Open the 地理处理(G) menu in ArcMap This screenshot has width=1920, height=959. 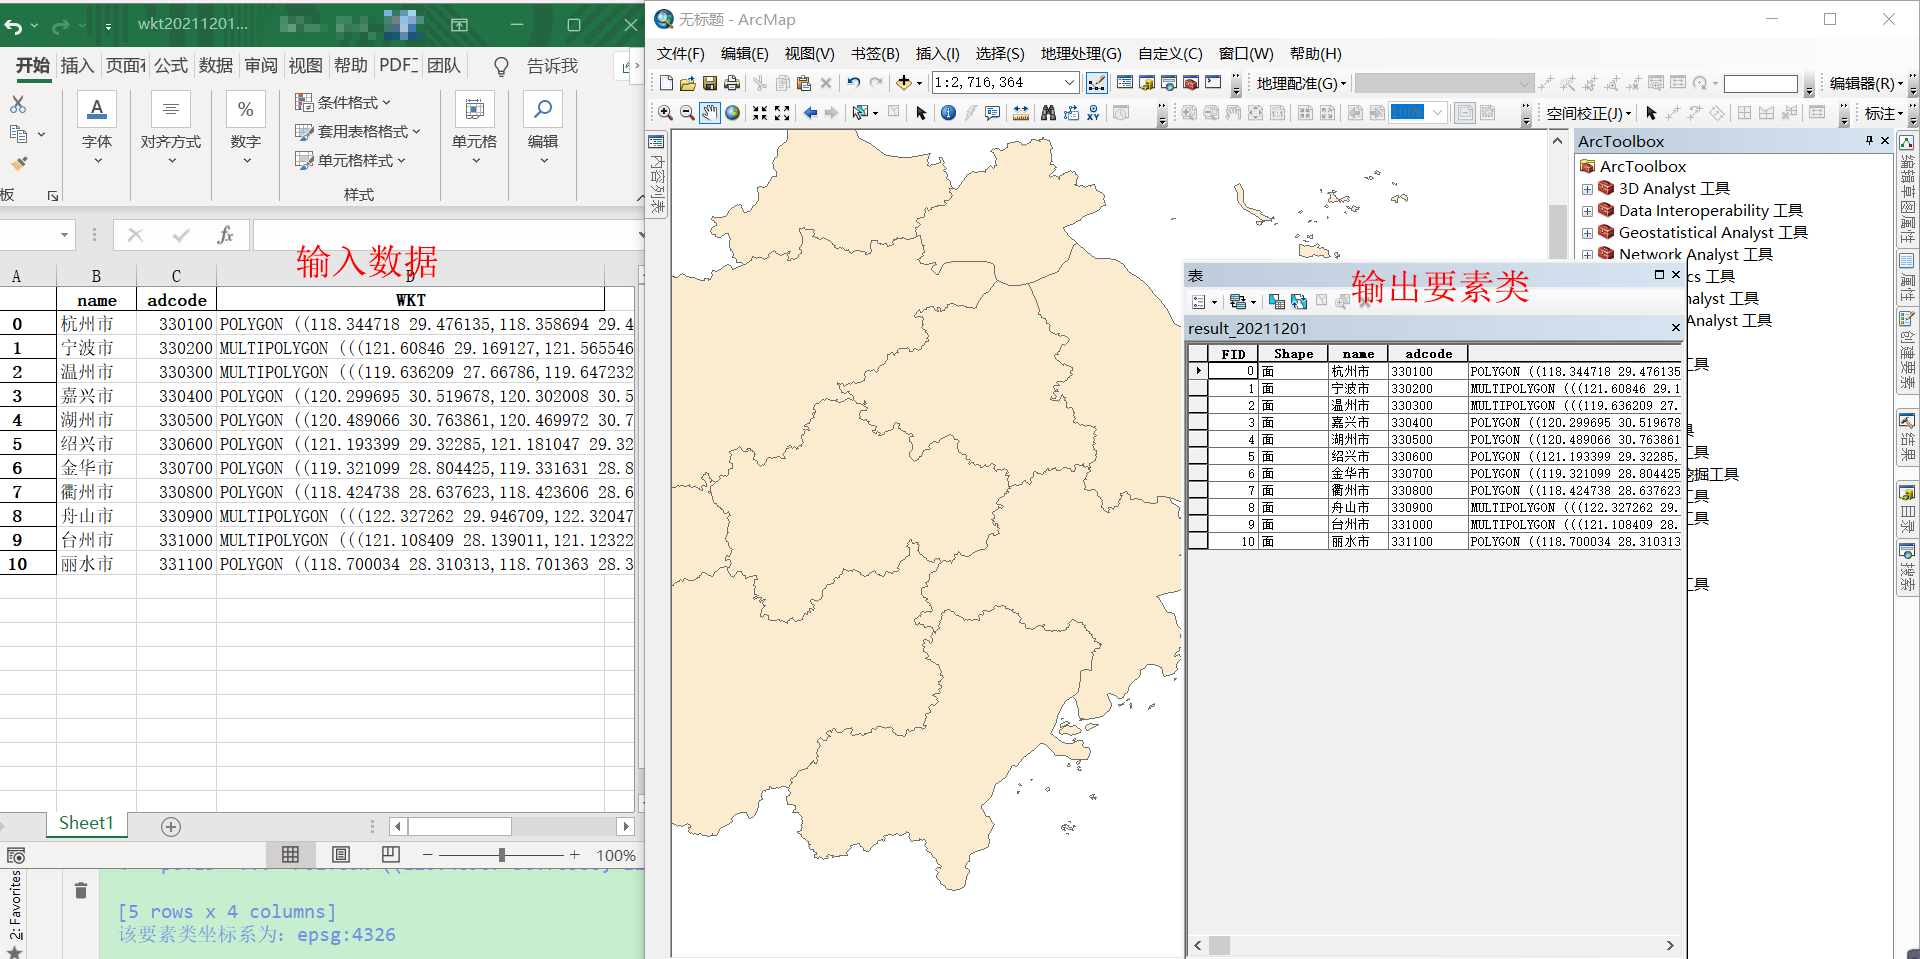[x=1080, y=54]
